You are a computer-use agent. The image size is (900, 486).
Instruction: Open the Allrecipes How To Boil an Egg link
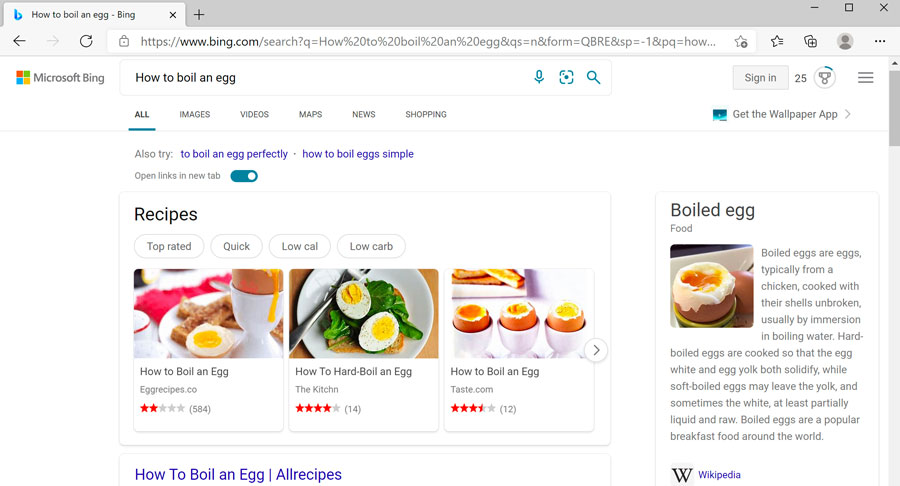click(x=238, y=474)
